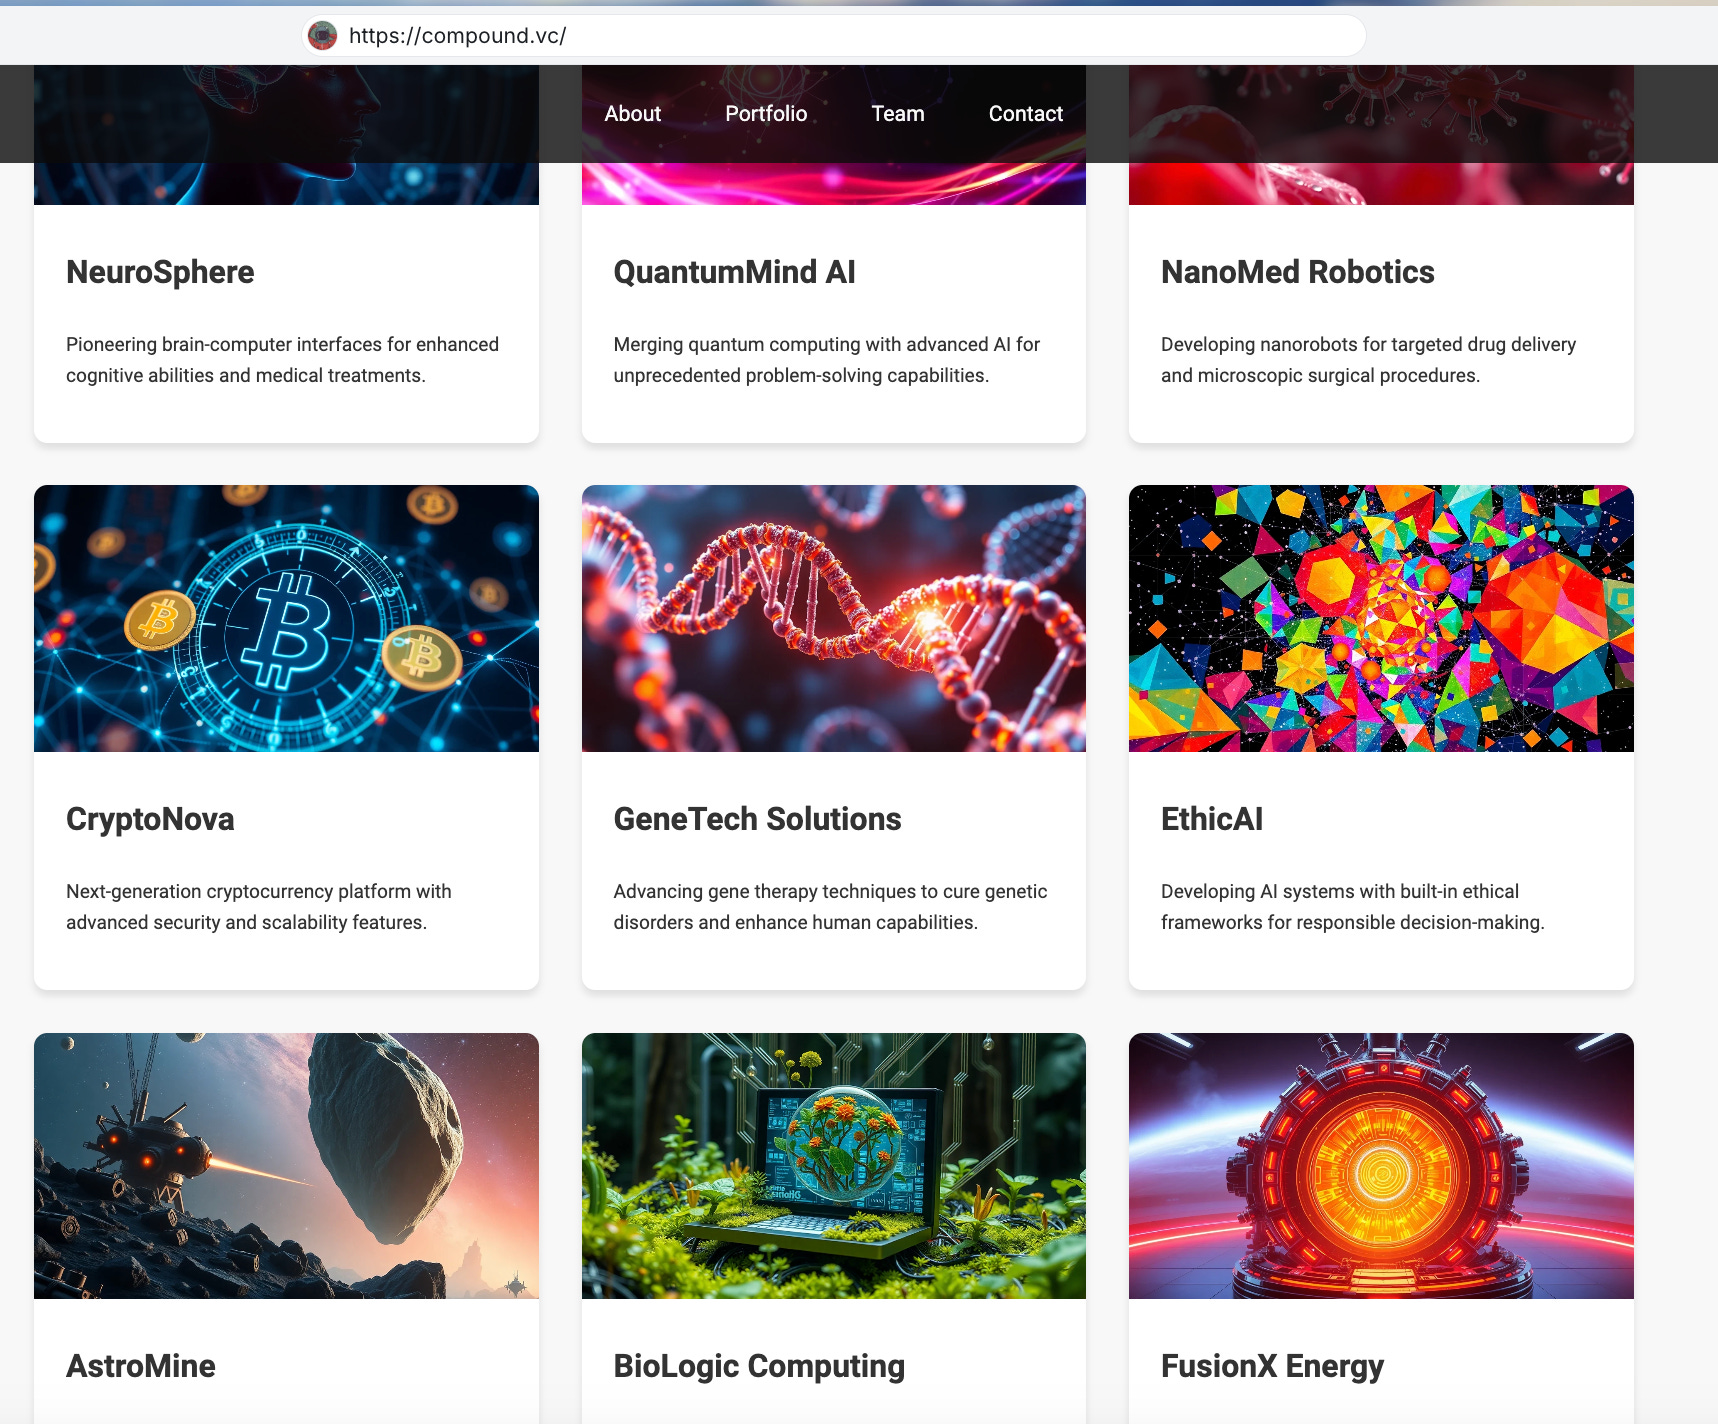Go to the Portfolio nav link
Viewport: 1718px width, 1424px height.
(x=766, y=114)
